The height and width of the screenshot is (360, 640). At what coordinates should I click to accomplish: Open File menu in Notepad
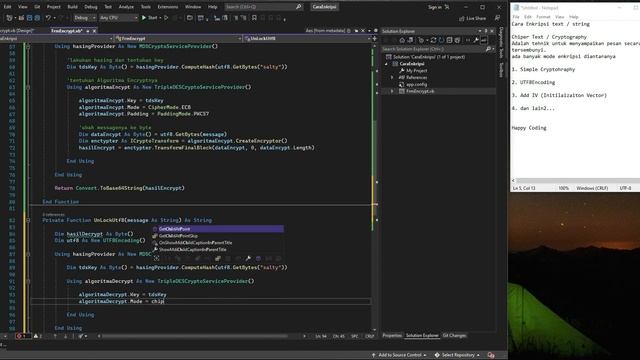click(516, 17)
